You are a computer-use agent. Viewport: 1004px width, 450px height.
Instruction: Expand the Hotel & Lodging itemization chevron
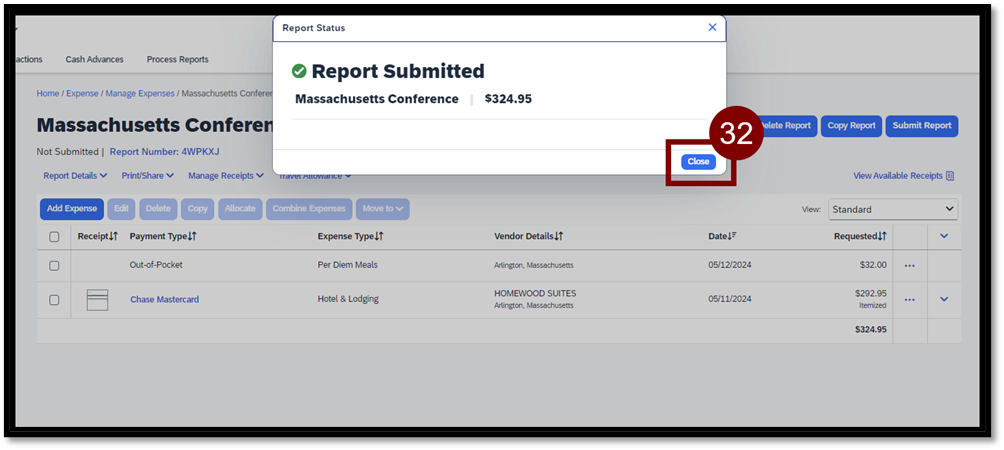coord(943,299)
